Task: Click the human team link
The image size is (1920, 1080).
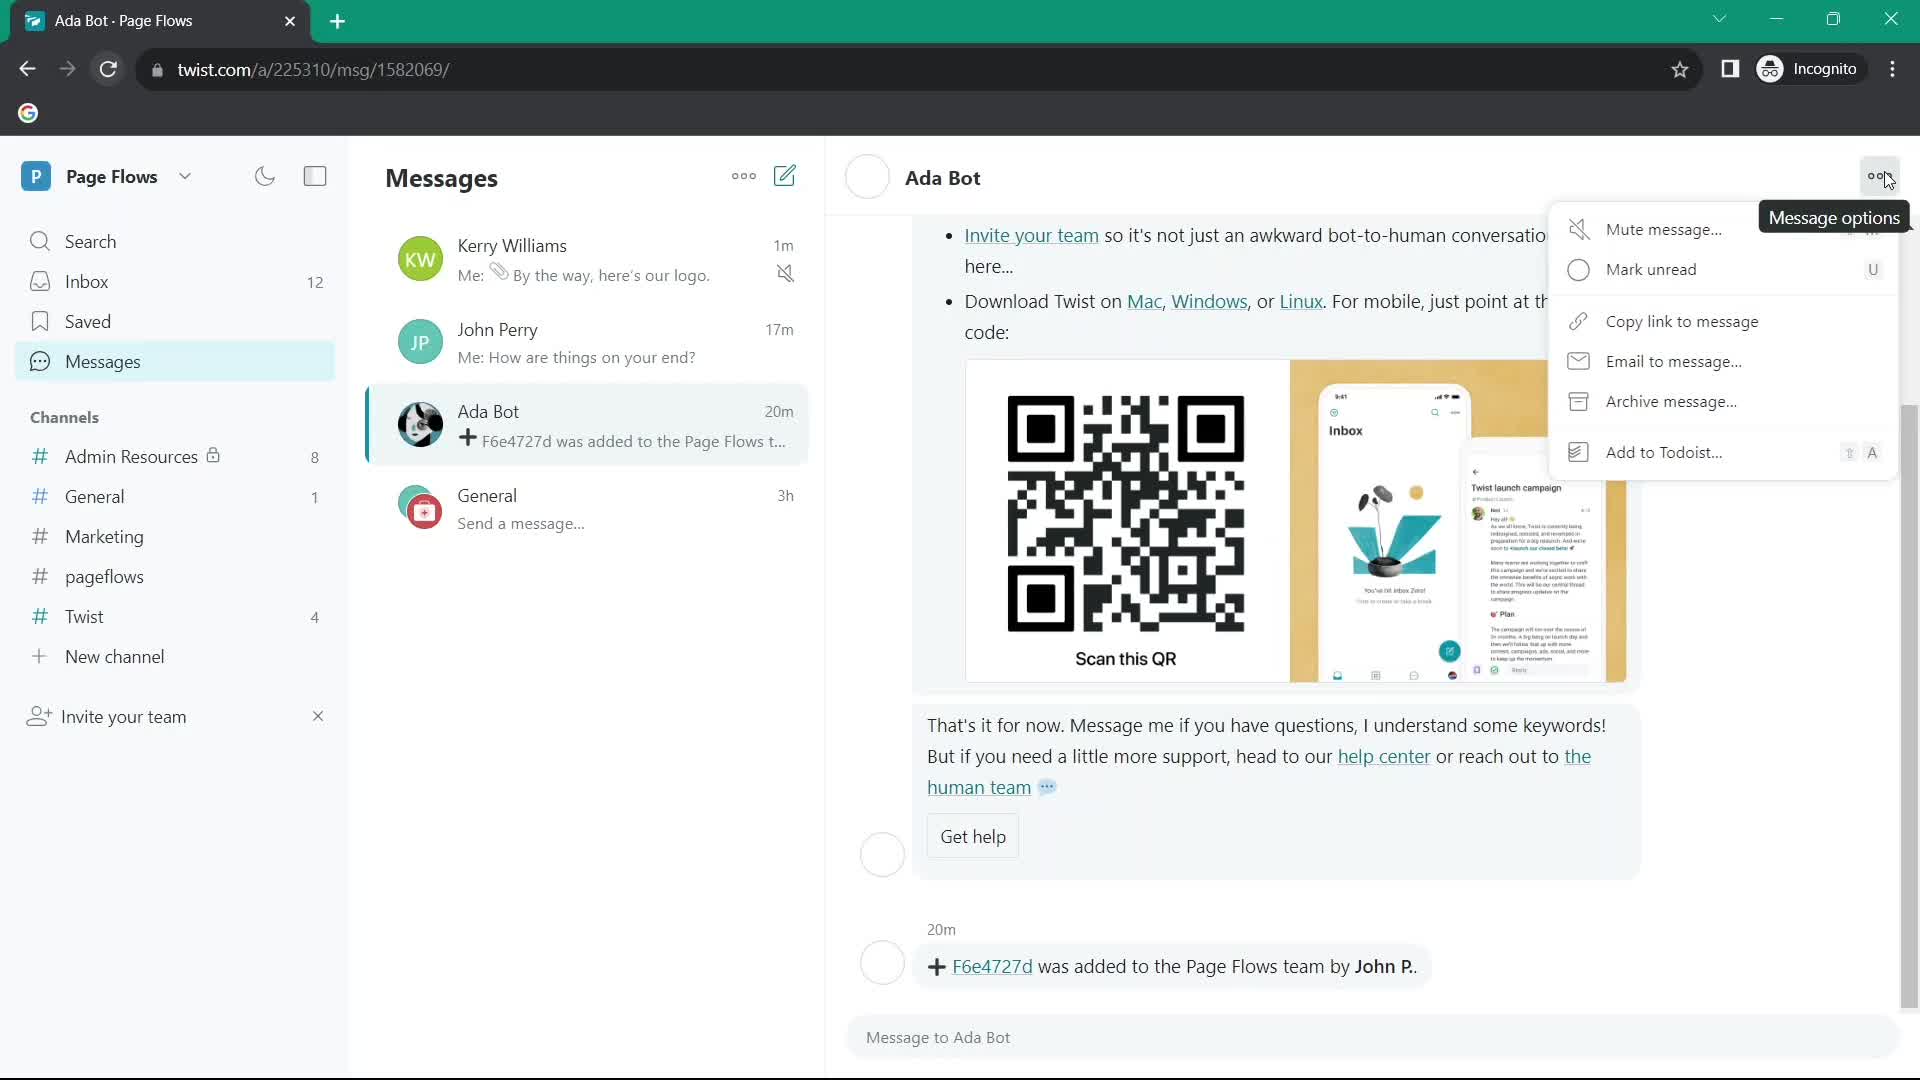Action: 979,787
